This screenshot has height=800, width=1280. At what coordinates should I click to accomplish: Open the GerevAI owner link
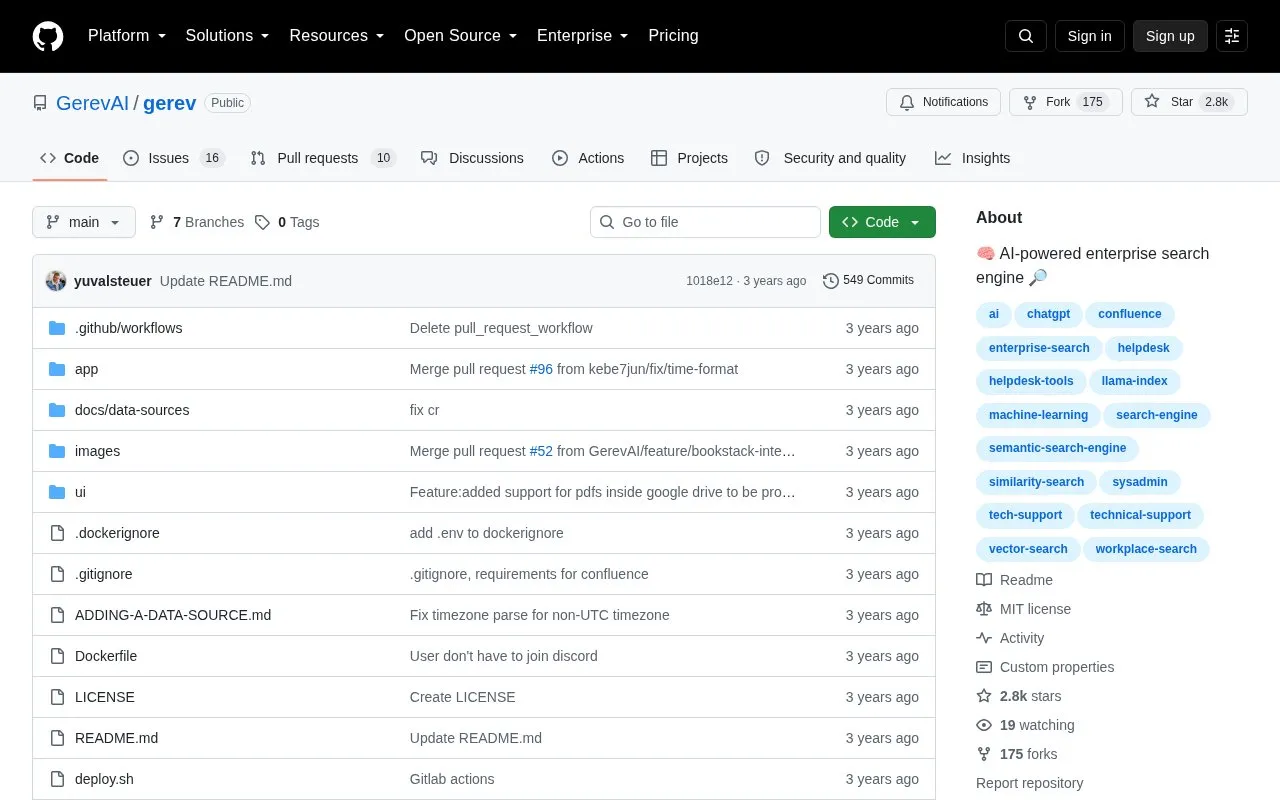(x=92, y=103)
